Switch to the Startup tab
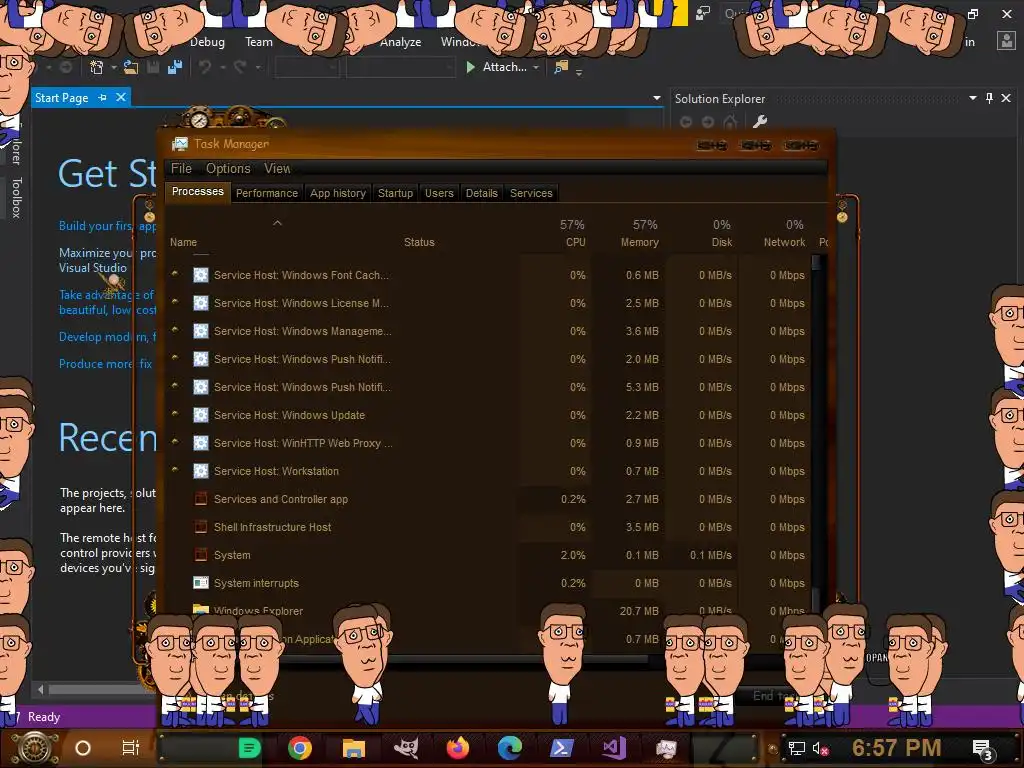 (x=395, y=193)
